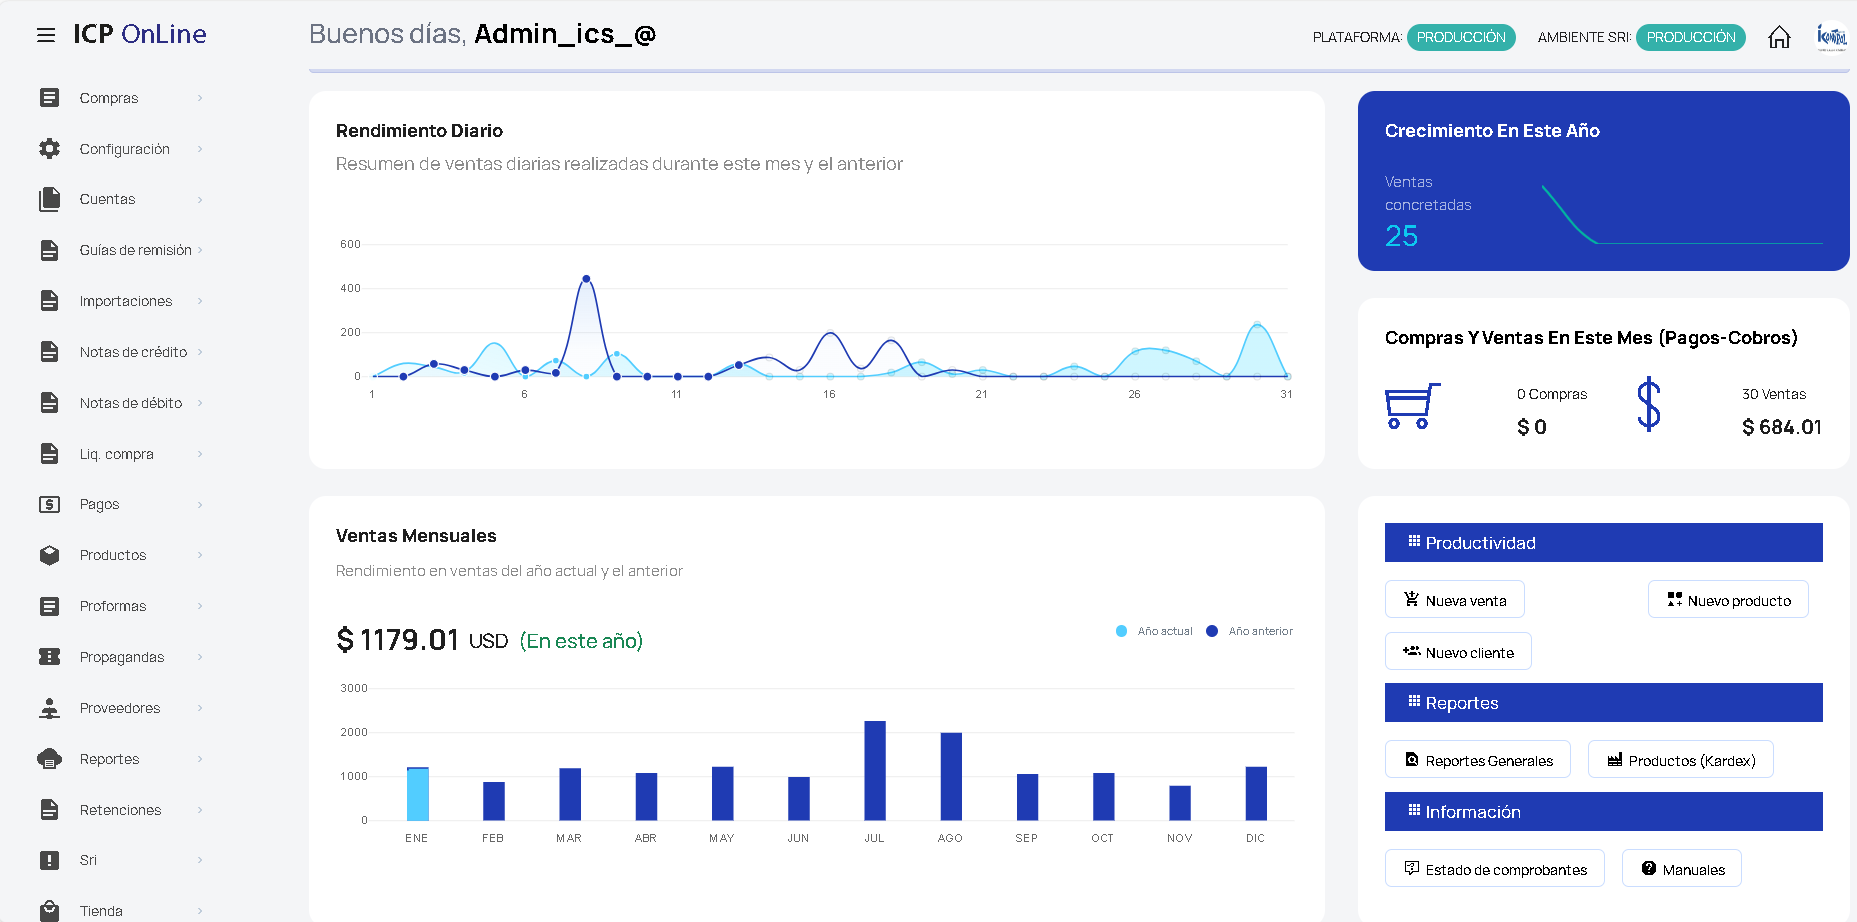This screenshot has height=922, width=1857.
Task: Click the Tienda shopping bag icon
Action: click(49, 911)
